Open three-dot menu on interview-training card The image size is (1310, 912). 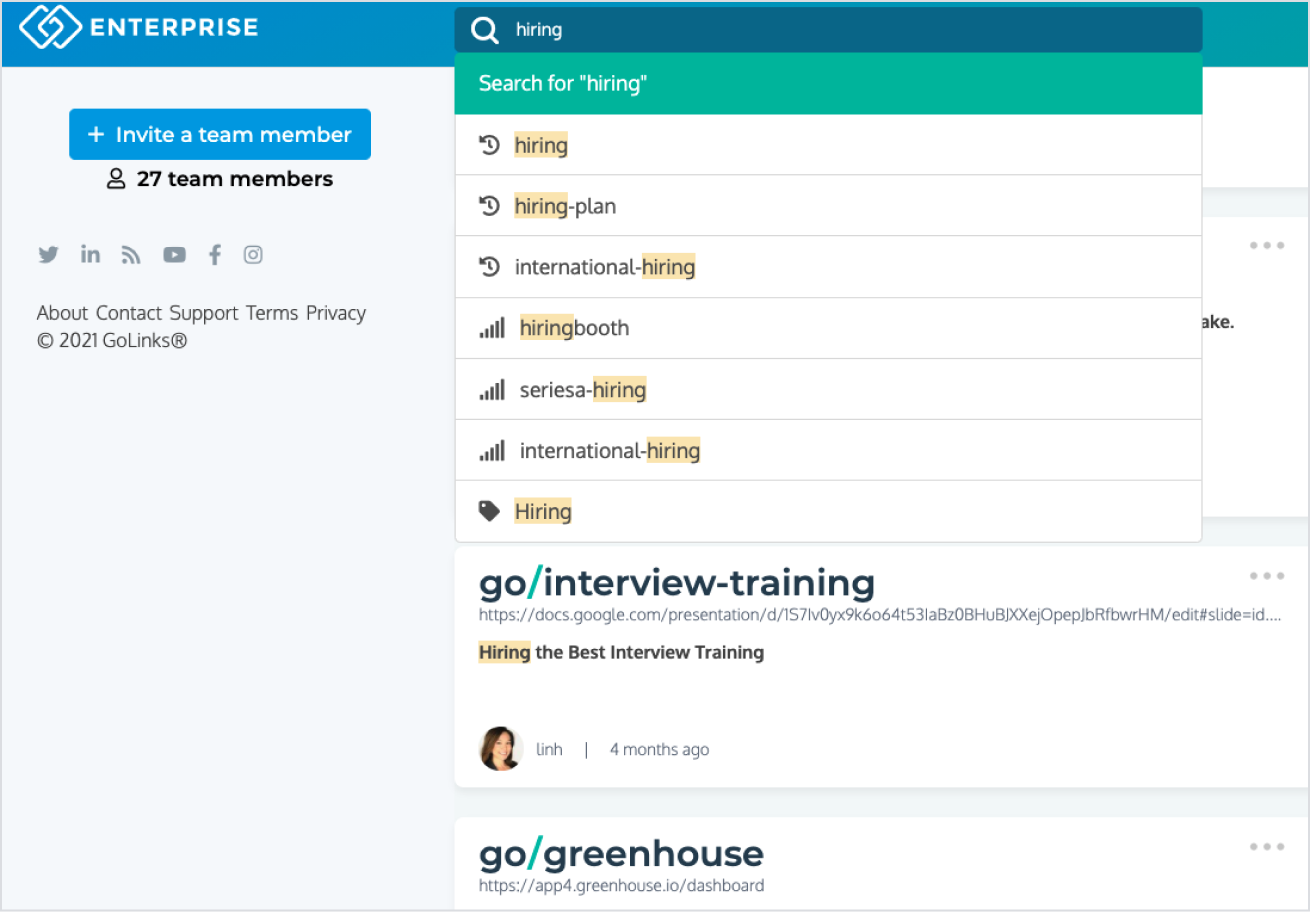pyautogui.click(x=1267, y=576)
